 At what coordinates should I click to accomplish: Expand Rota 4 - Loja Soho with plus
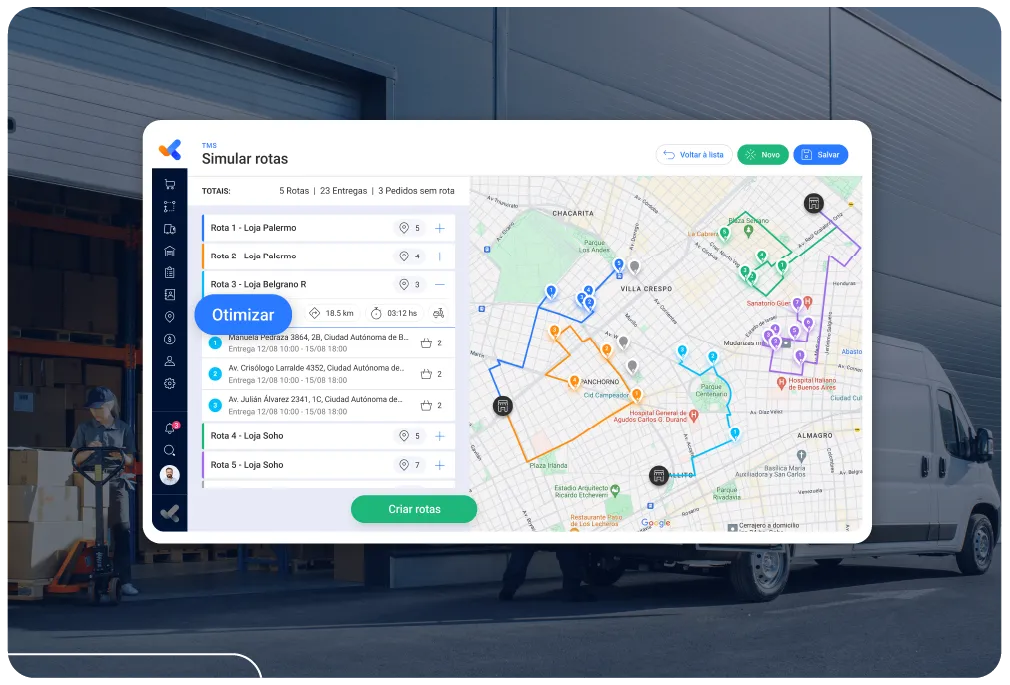click(x=440, y=436)
